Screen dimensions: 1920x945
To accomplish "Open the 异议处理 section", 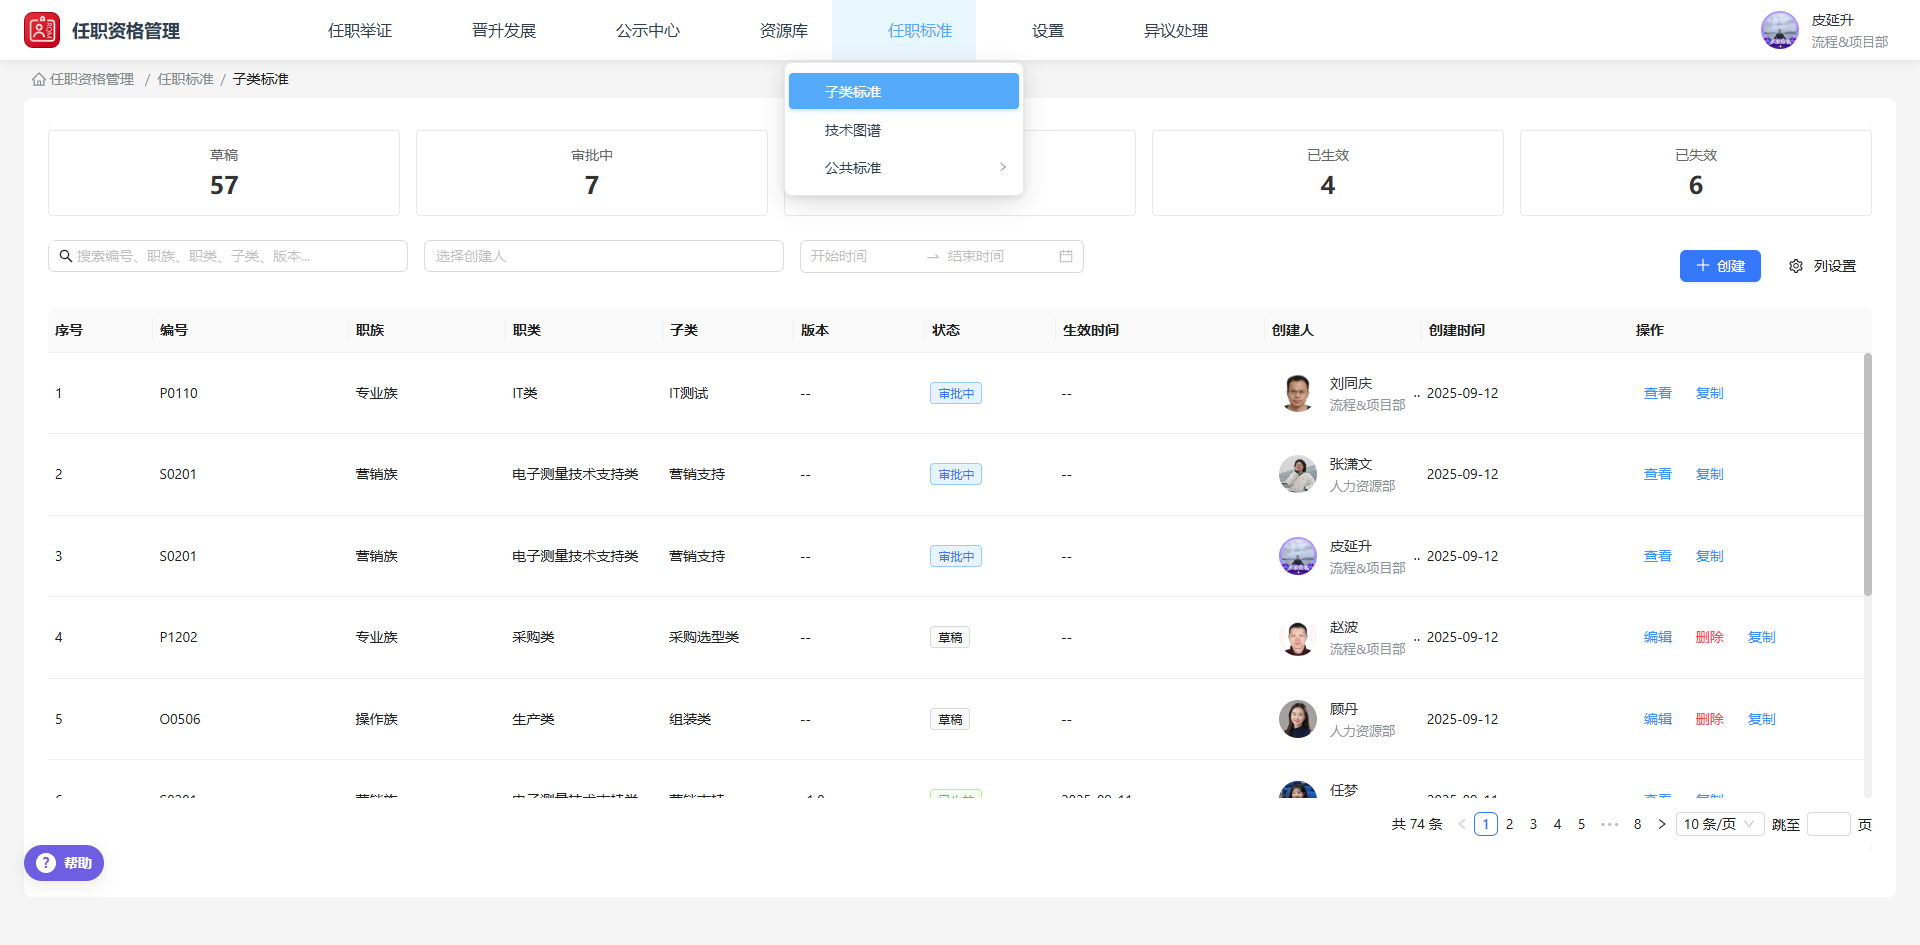I will click(x=1176, y=30).
